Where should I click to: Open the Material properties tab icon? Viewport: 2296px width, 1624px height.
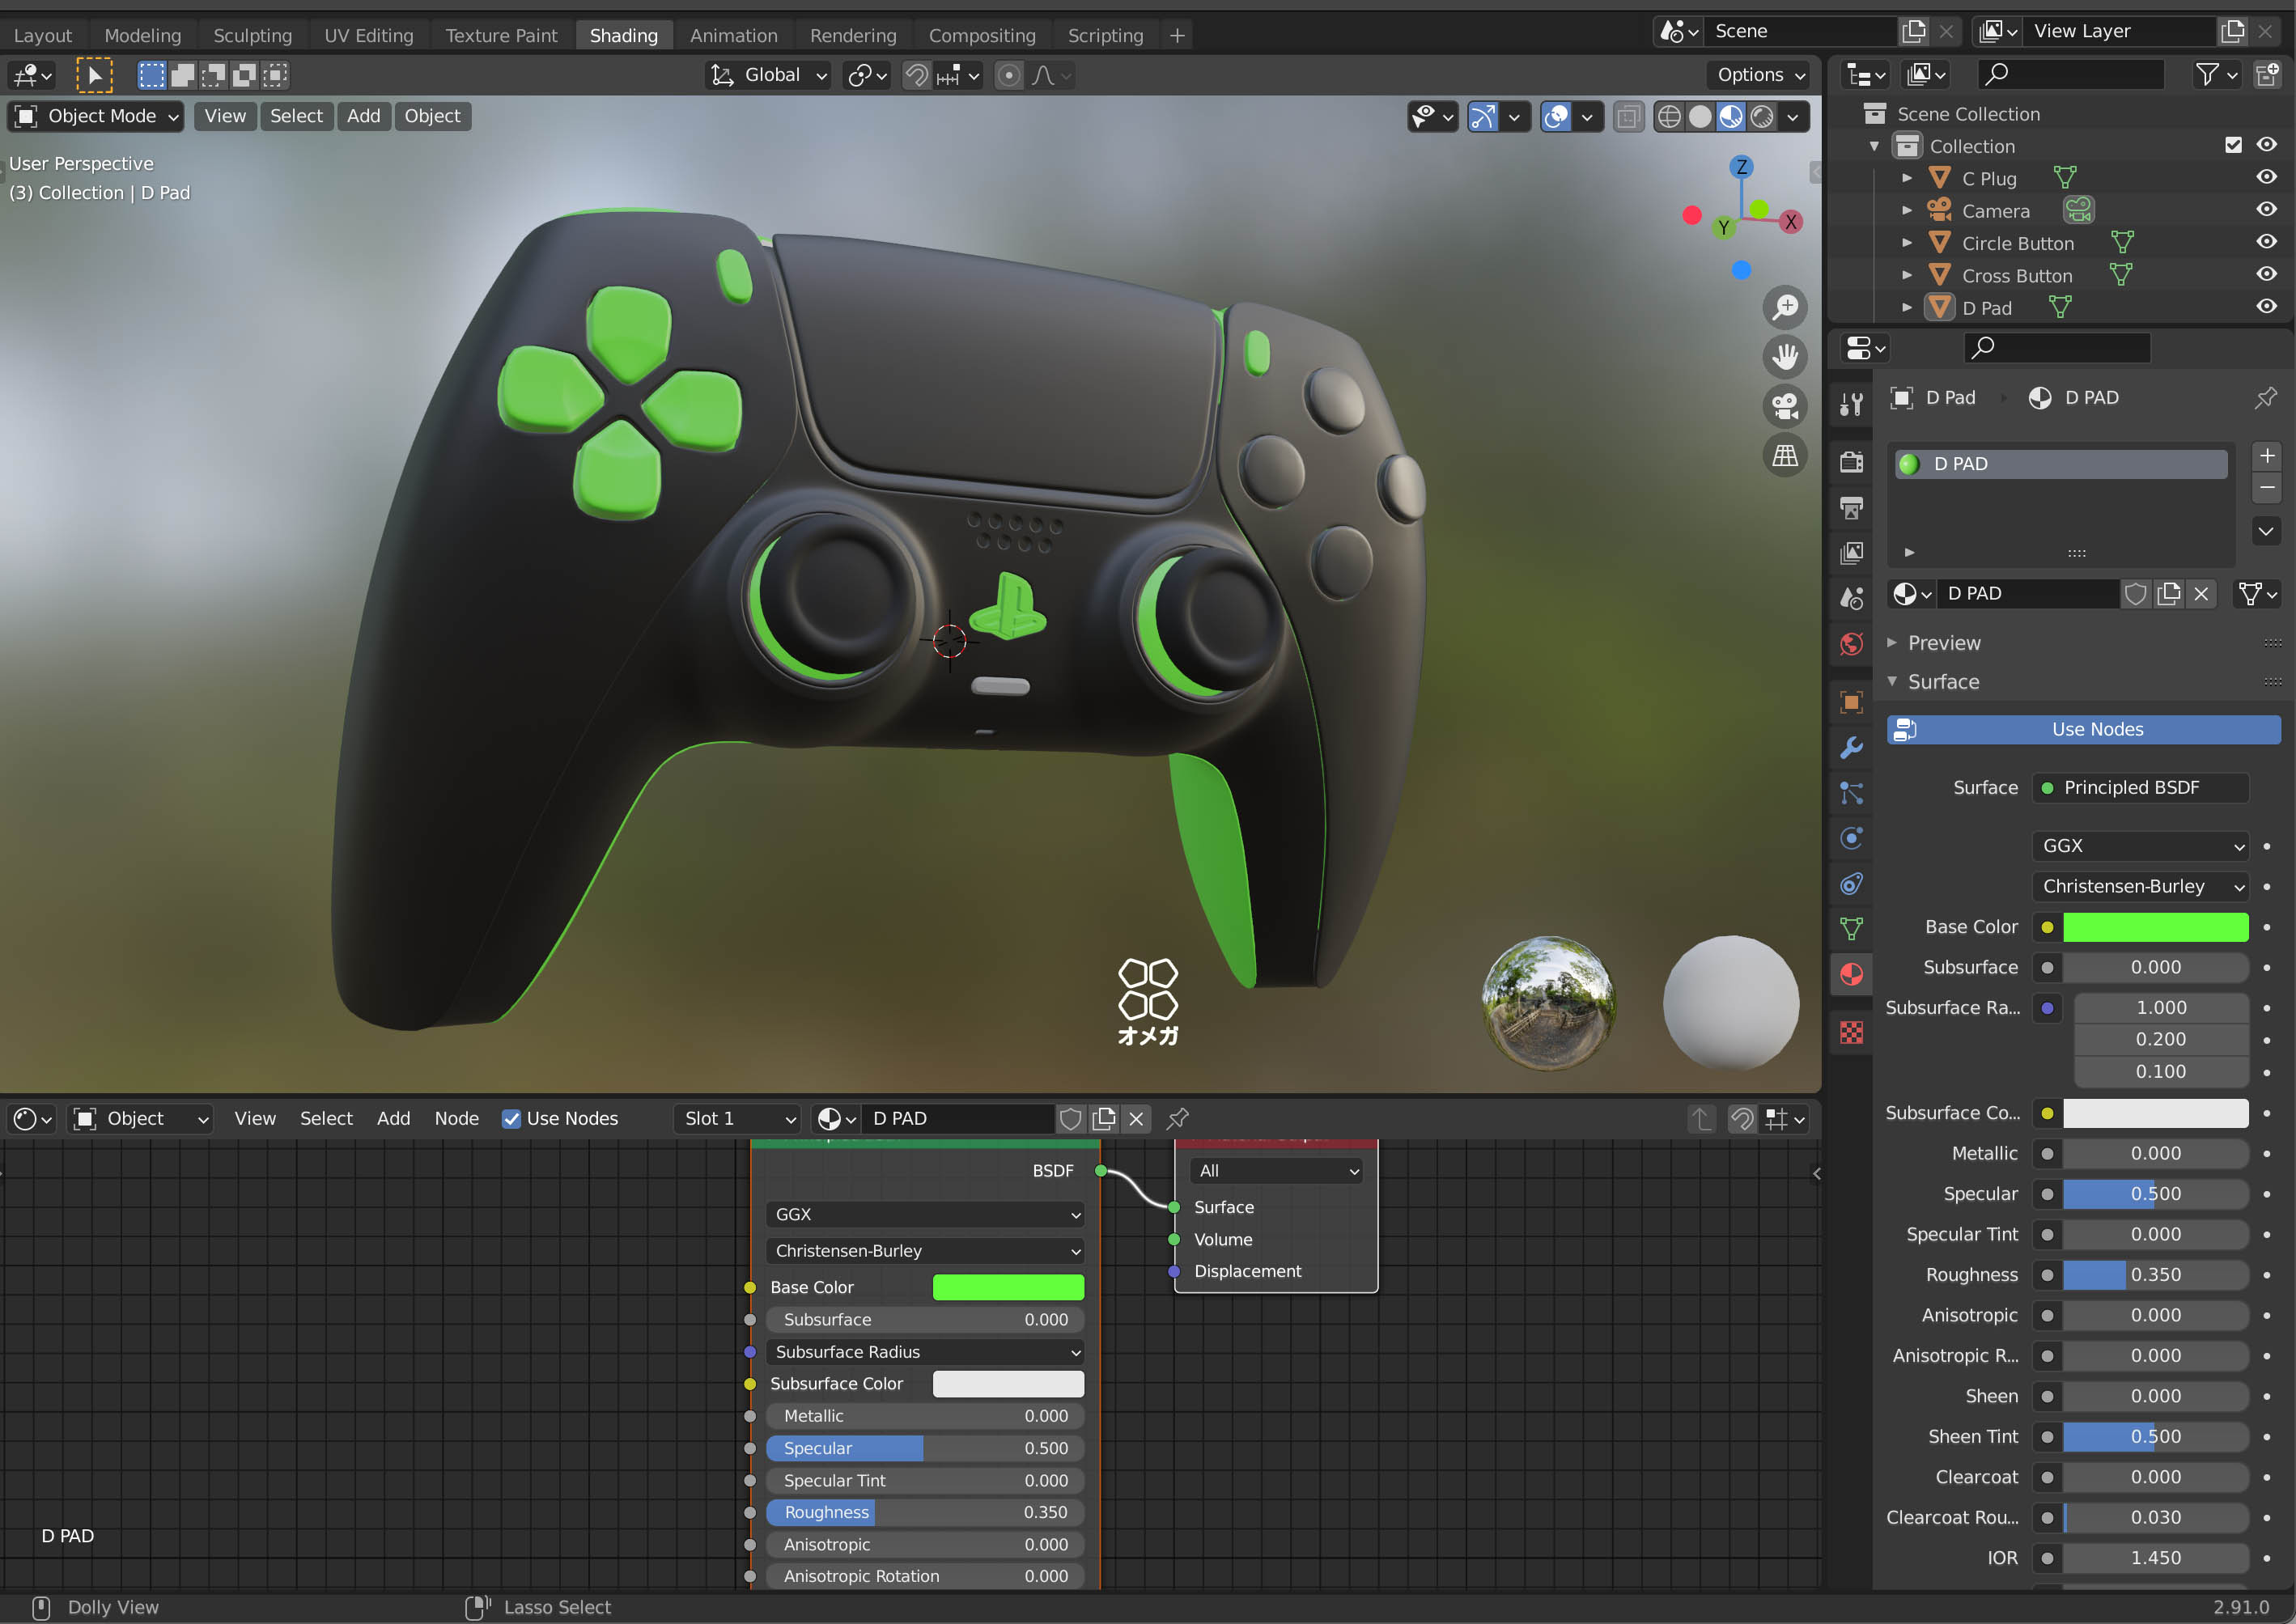click(x=1851, y=974)
